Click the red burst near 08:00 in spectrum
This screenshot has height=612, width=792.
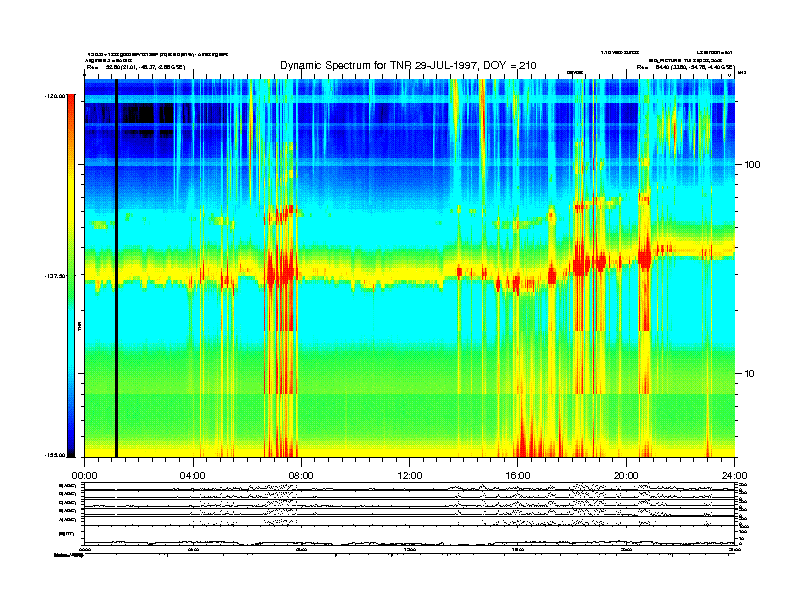283,268
